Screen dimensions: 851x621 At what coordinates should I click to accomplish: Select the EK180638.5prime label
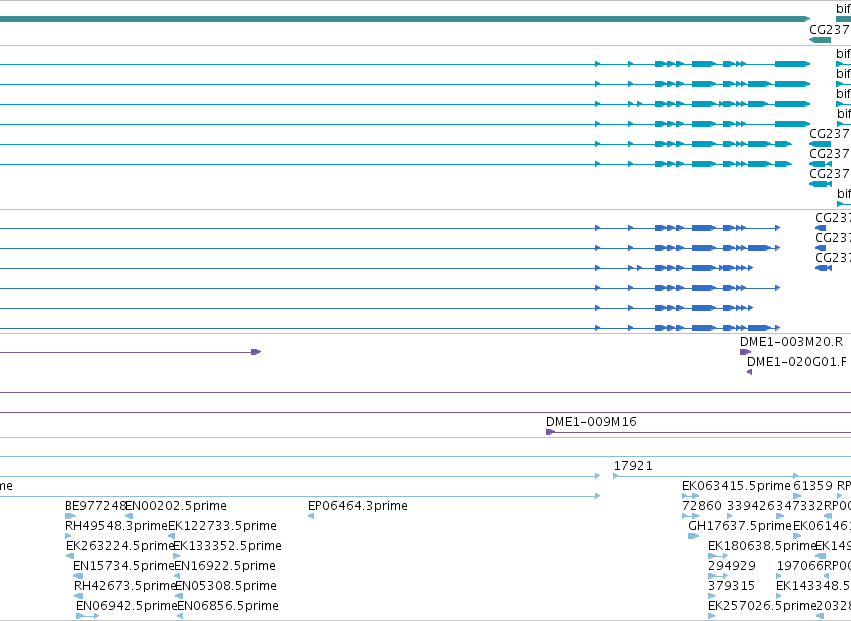762,546
